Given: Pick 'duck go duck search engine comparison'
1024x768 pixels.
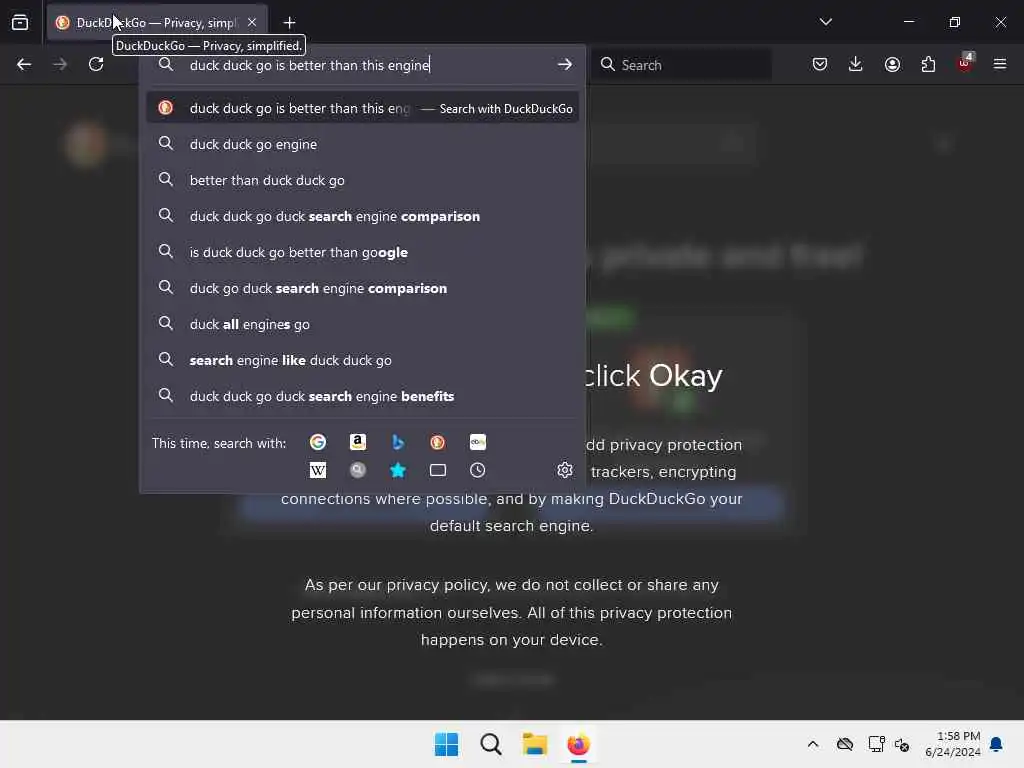Looking at the screenshot, I should click(362, 288).
